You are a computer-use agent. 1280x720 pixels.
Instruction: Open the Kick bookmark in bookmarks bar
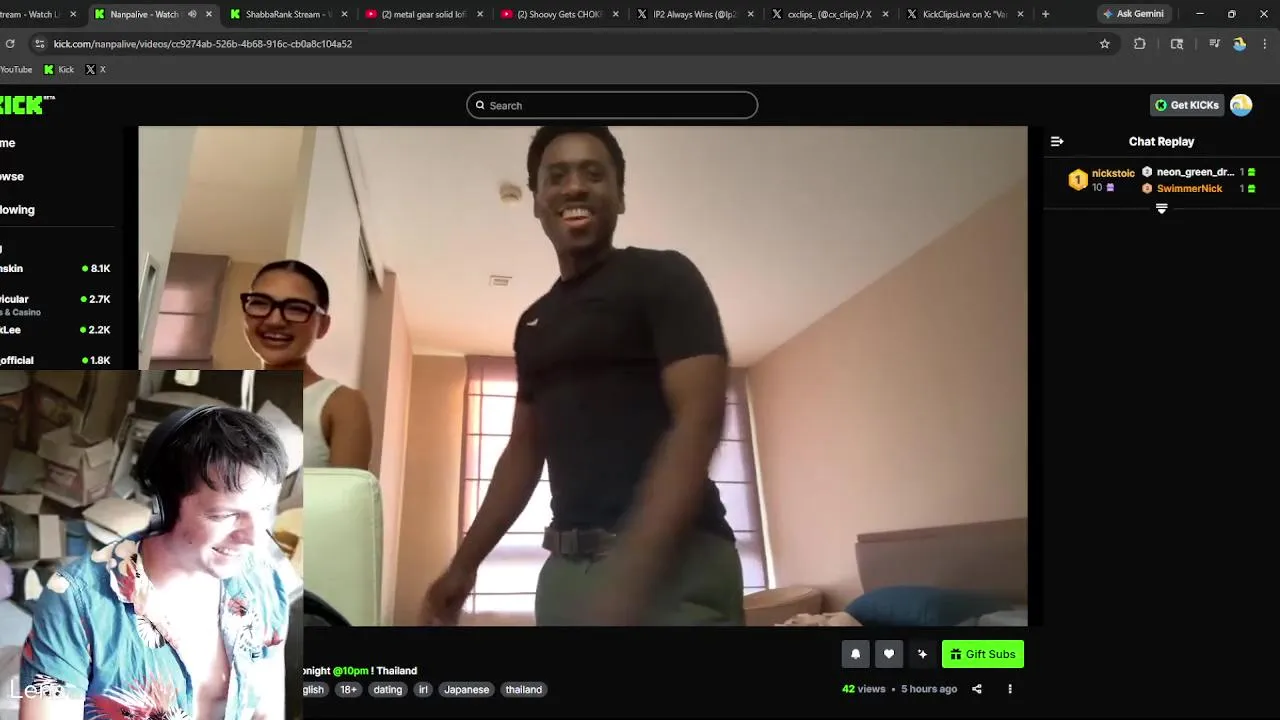(x=59, y=69)
